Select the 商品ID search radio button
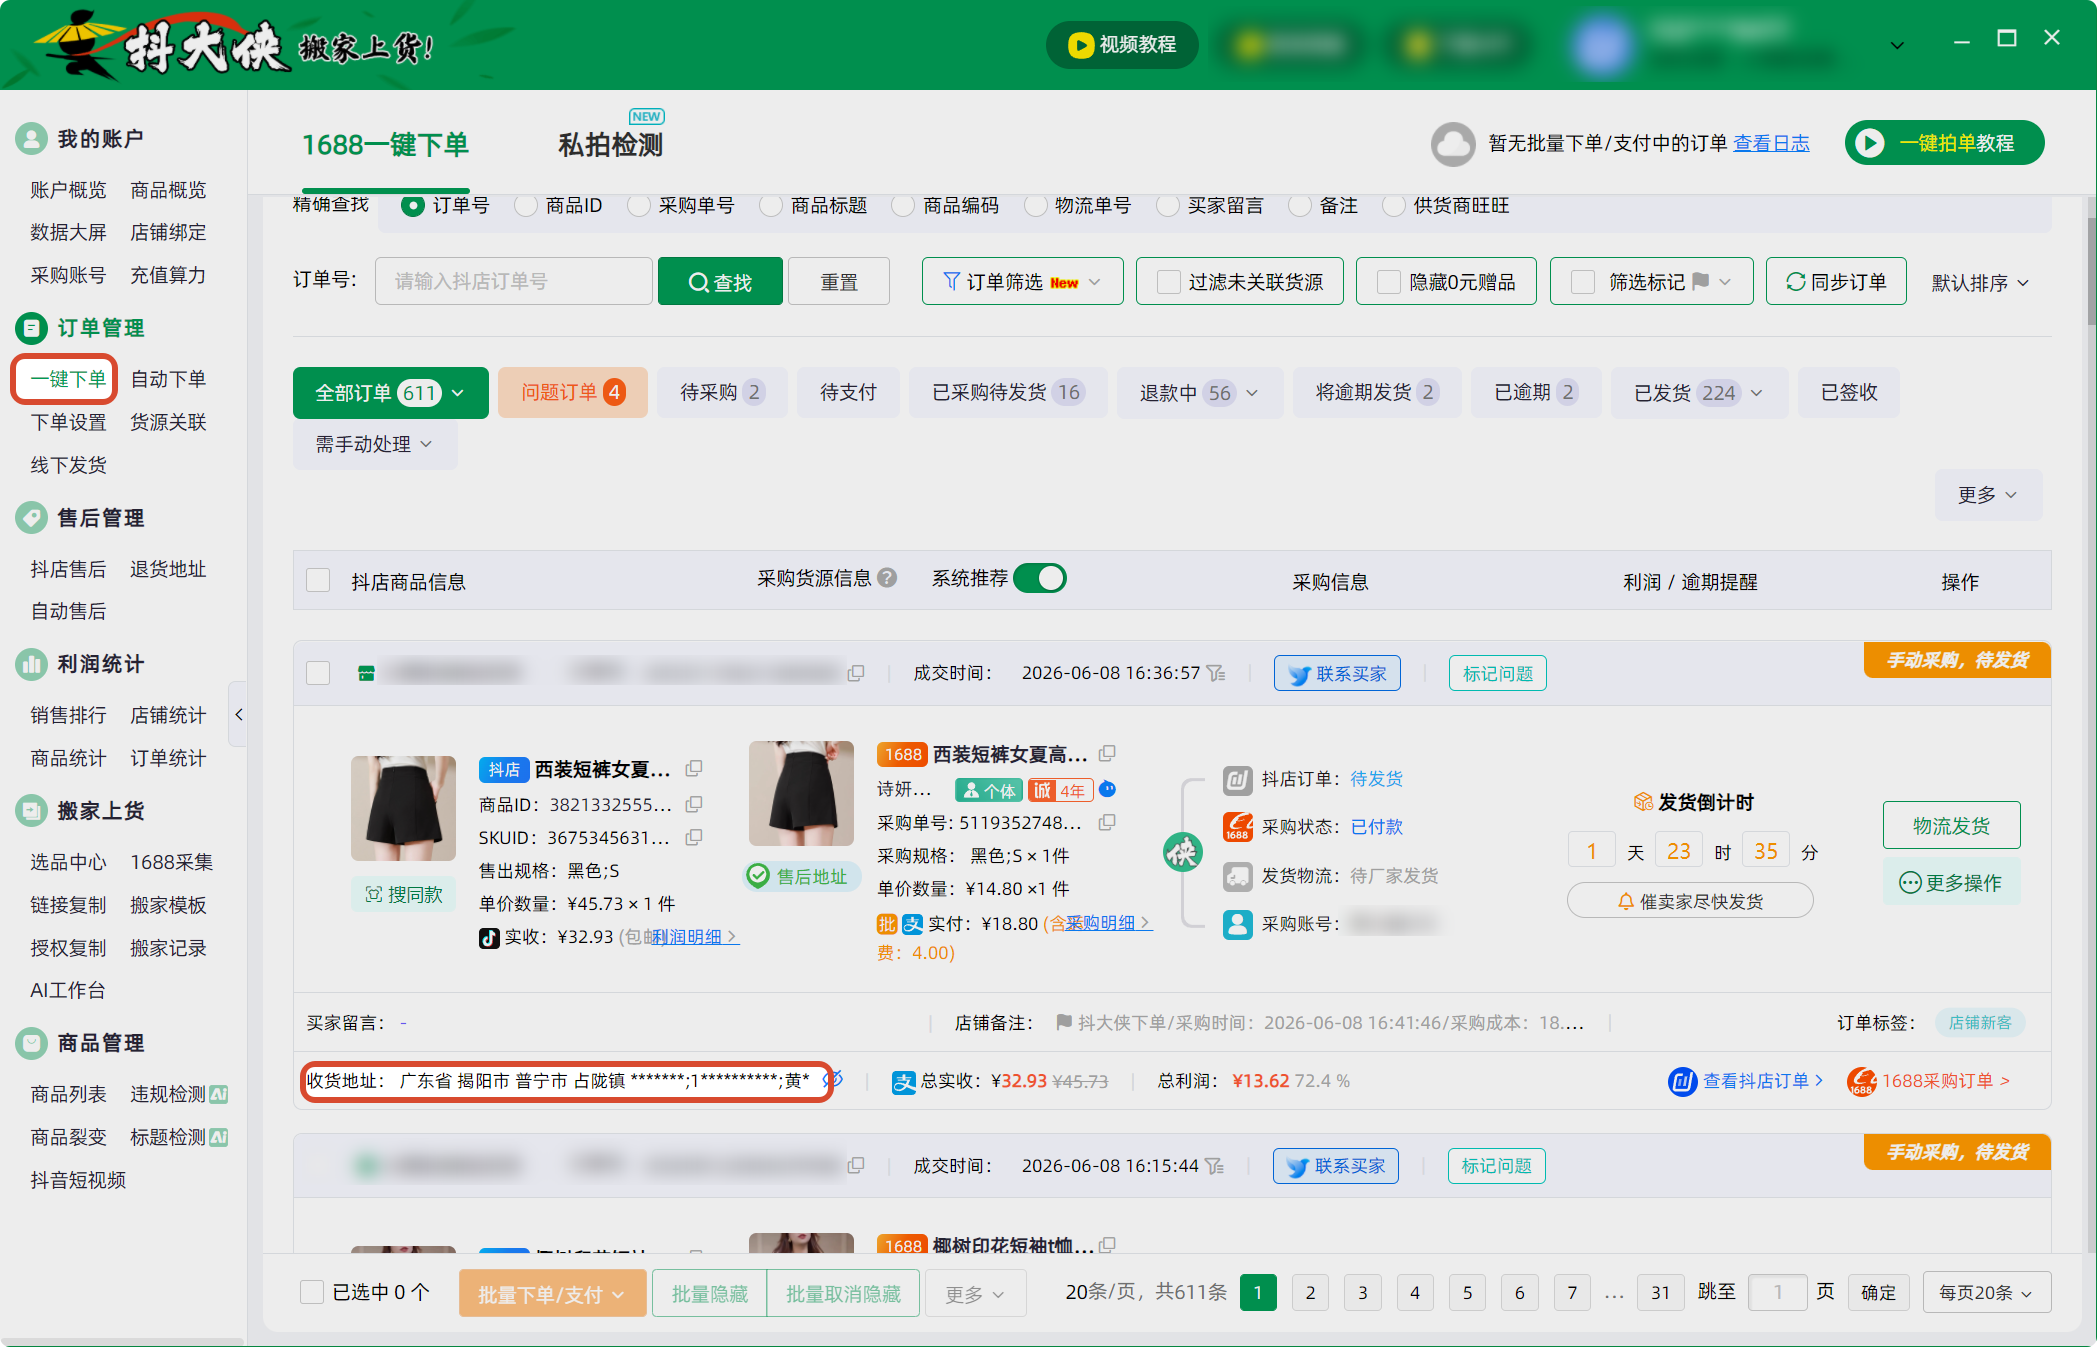The width and height of the screenshot is (2097, 1347). [526, 205]
